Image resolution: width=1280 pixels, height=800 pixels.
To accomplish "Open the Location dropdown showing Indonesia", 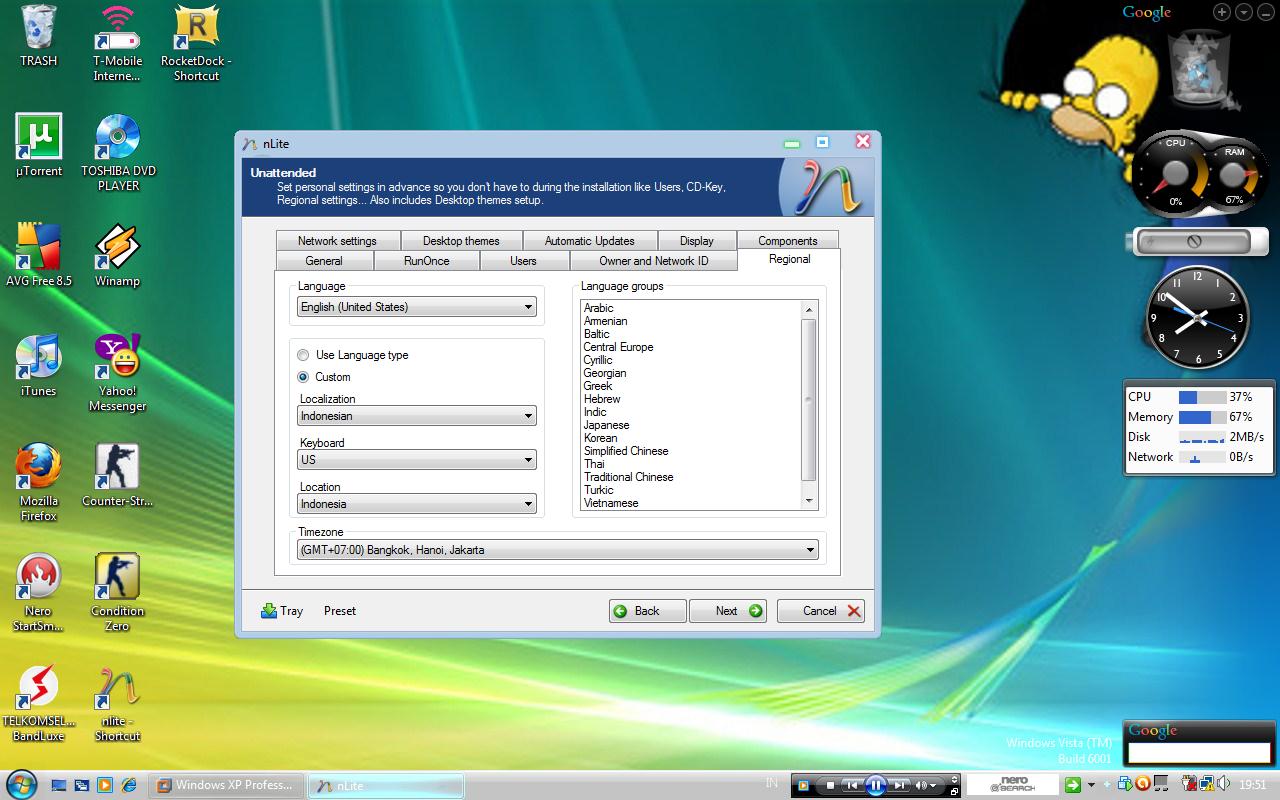I will click(417, 504).
